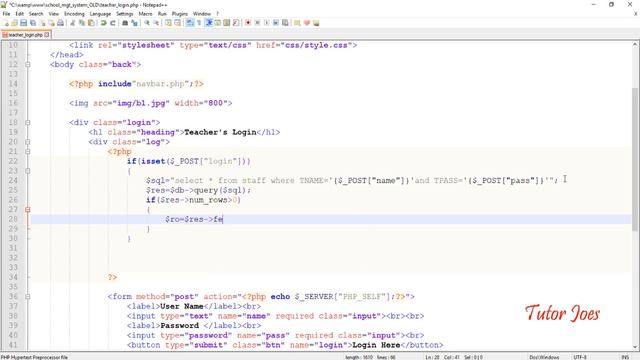
Task: Collapse the body fold on line 12
Action: coord(28,64)
